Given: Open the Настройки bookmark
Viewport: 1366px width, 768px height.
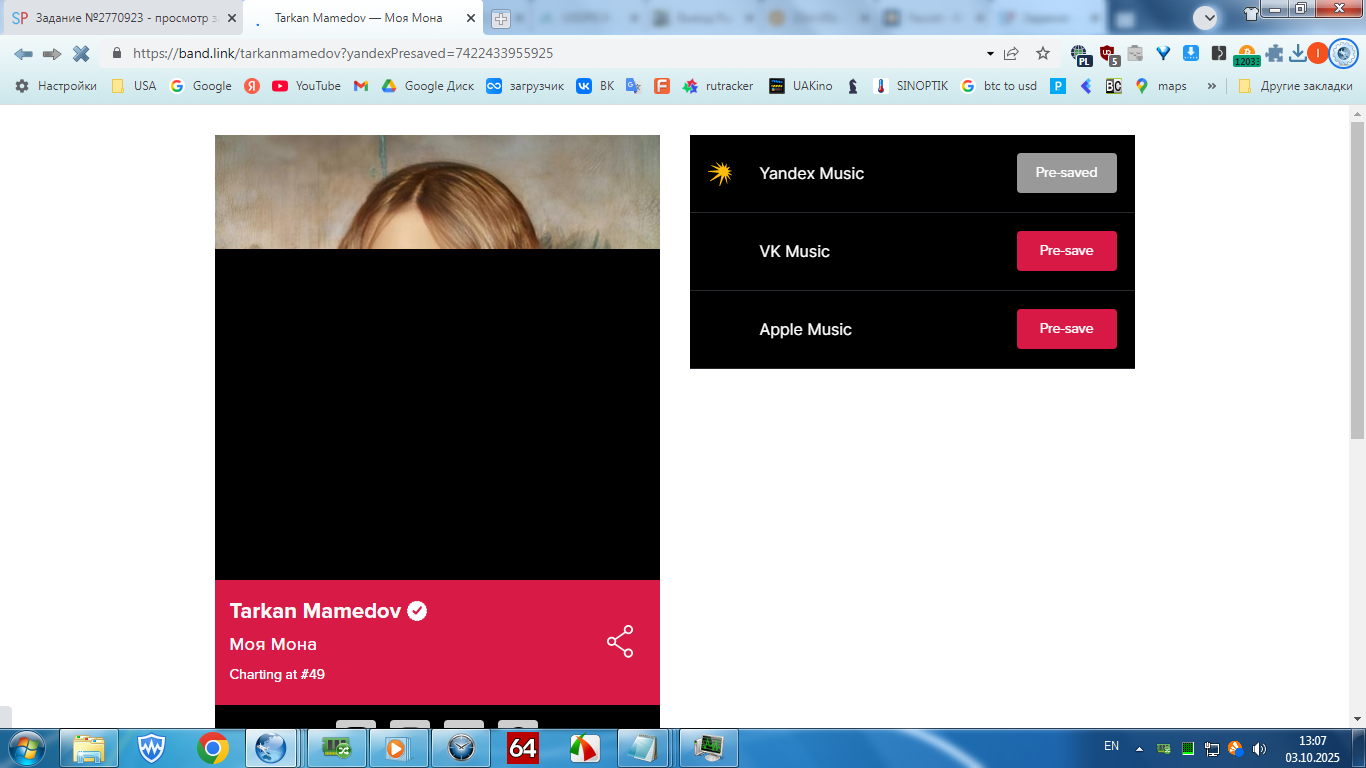Looking at the screenshot, I should (x=56, y=86).
